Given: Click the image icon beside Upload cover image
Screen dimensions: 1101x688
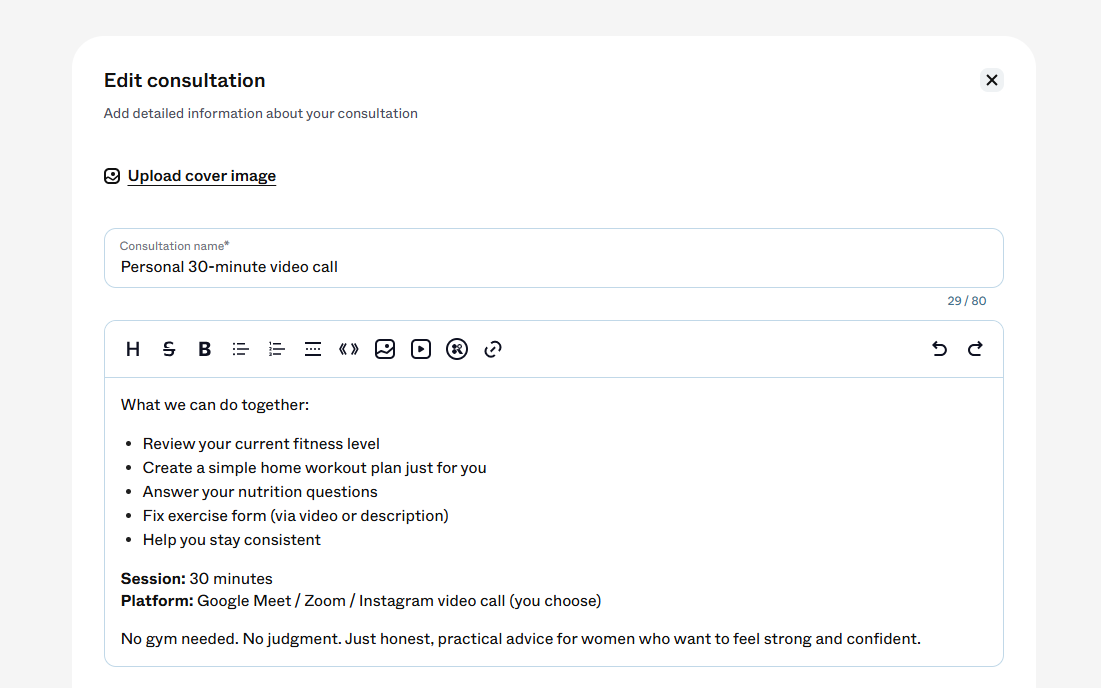Looking at the screenshot, I should [x=112, y=176].
